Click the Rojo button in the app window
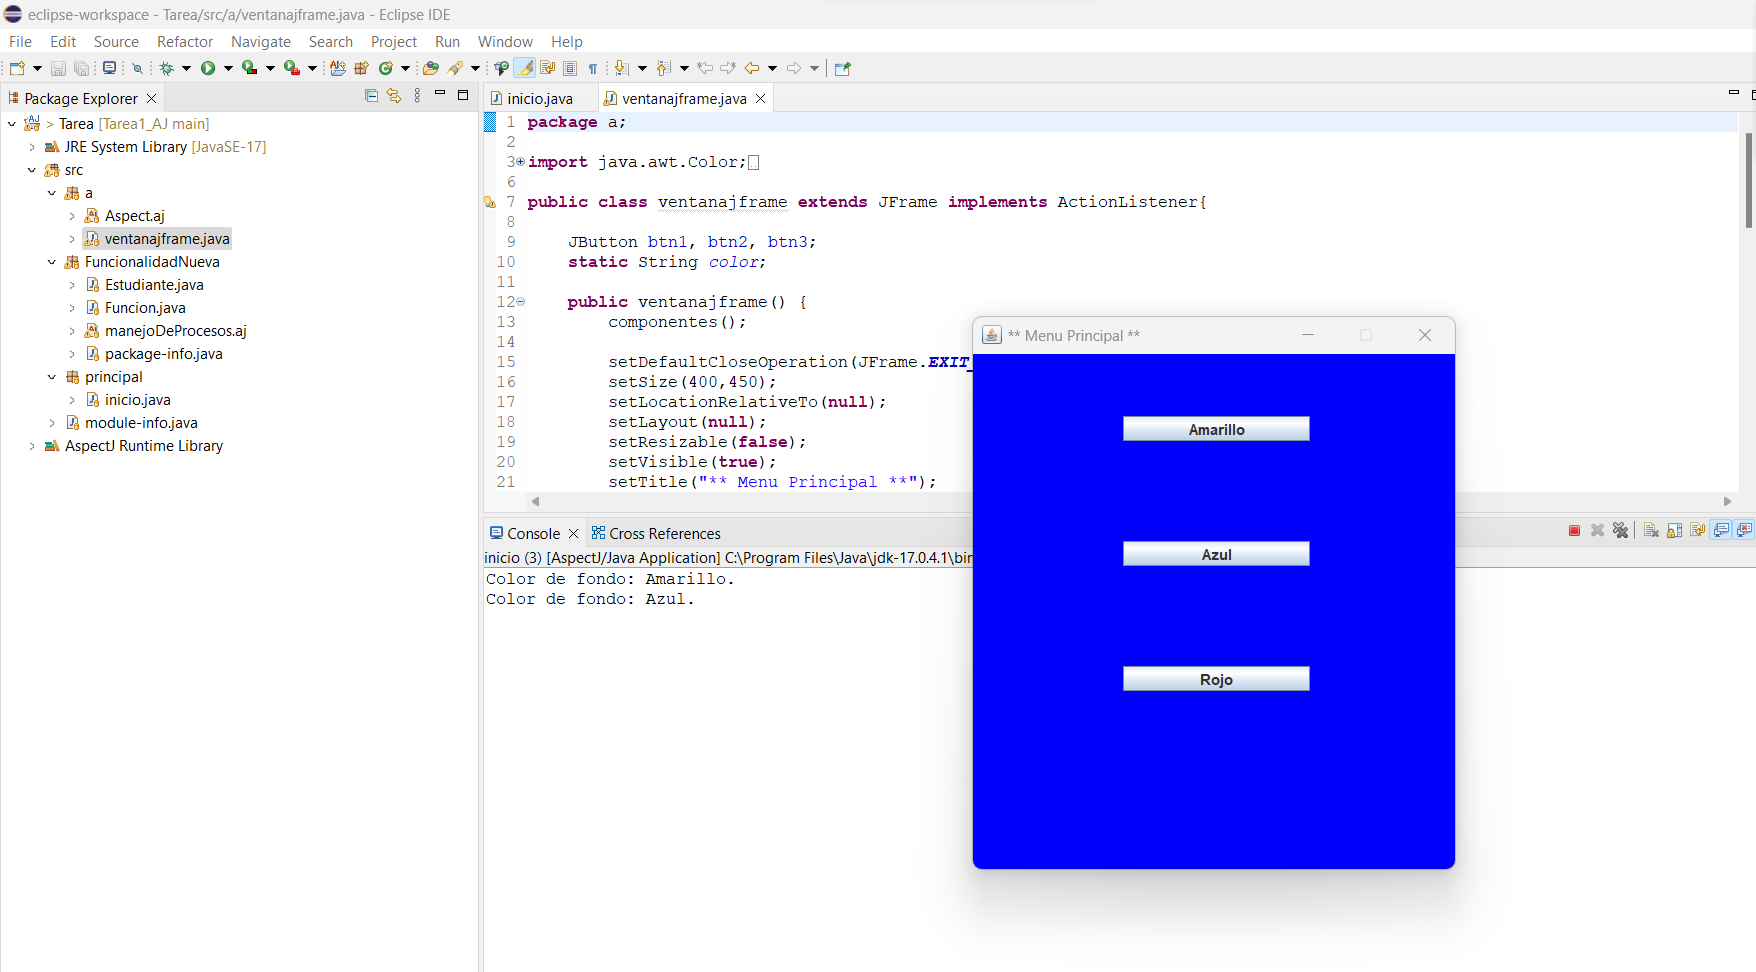This screenshot has height=972, width=1756. tap(1216, 678)
